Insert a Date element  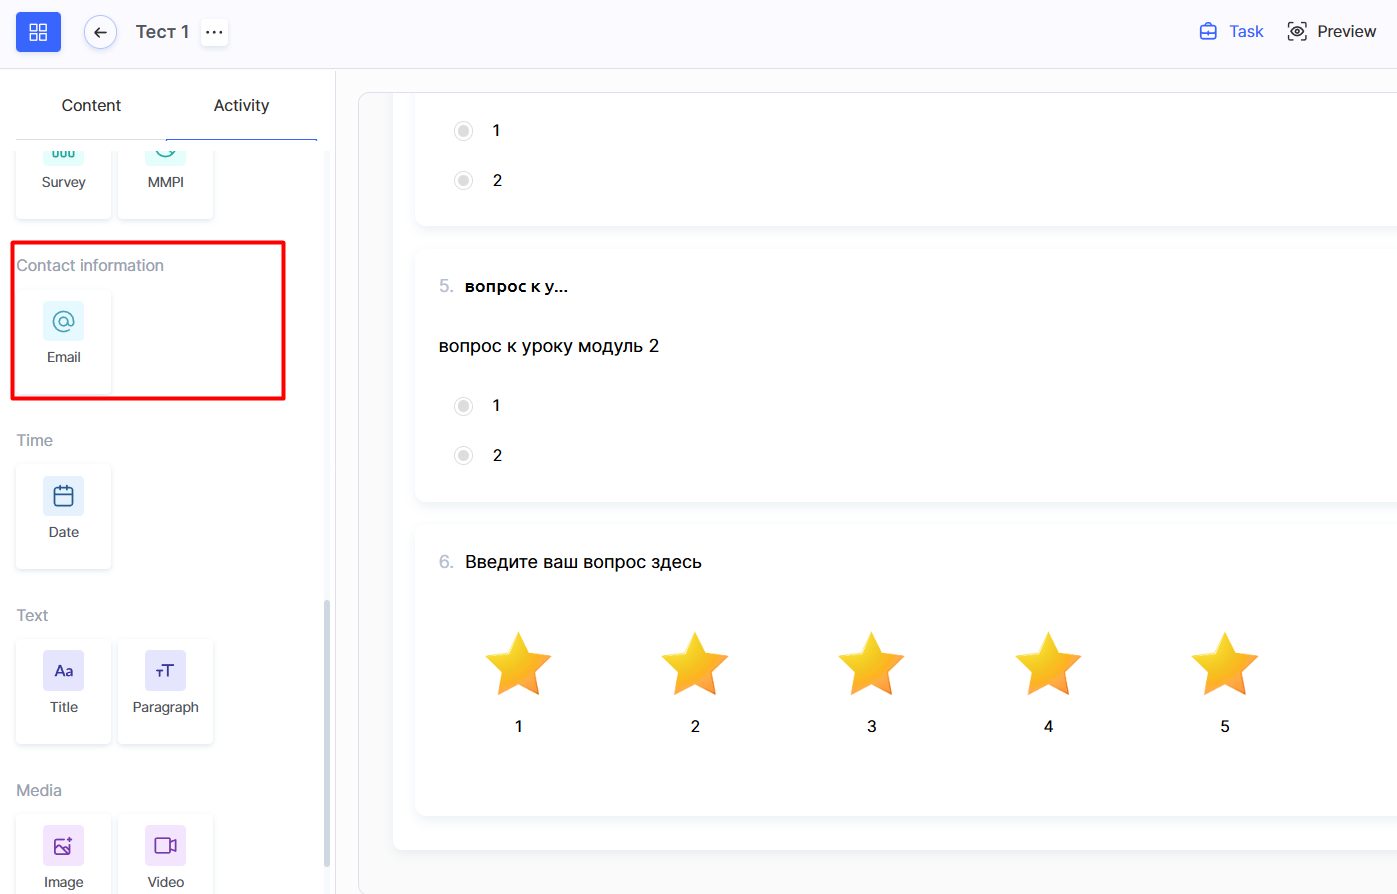tap(63, 512)
